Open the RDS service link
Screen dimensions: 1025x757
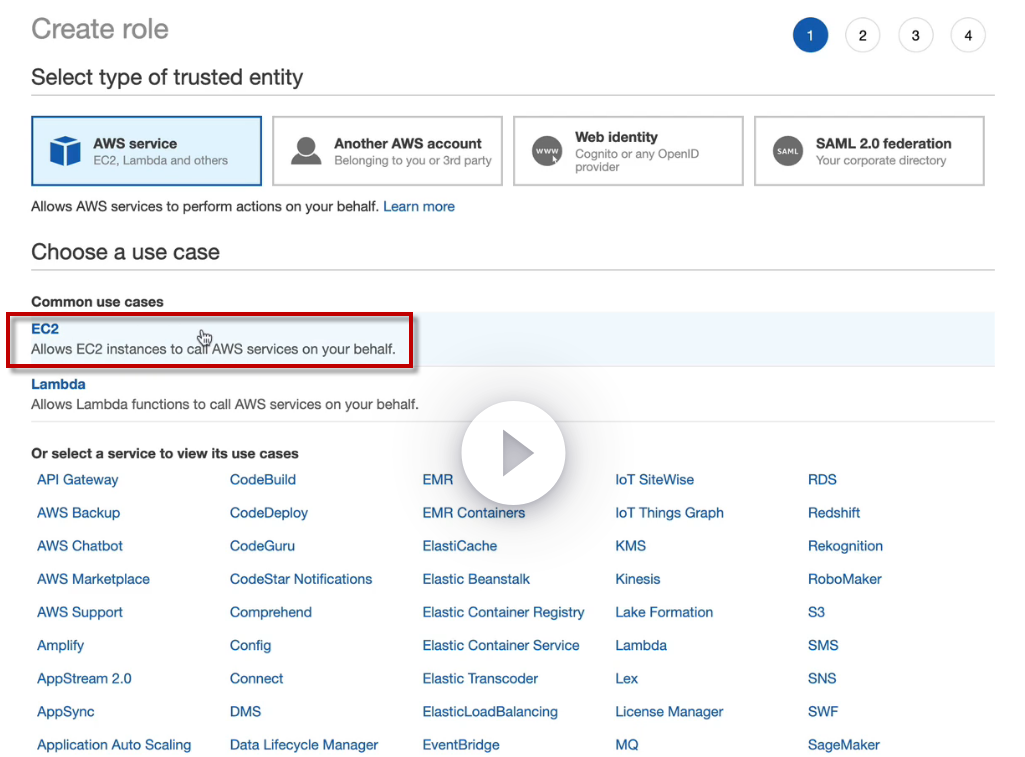click(822, 479)
